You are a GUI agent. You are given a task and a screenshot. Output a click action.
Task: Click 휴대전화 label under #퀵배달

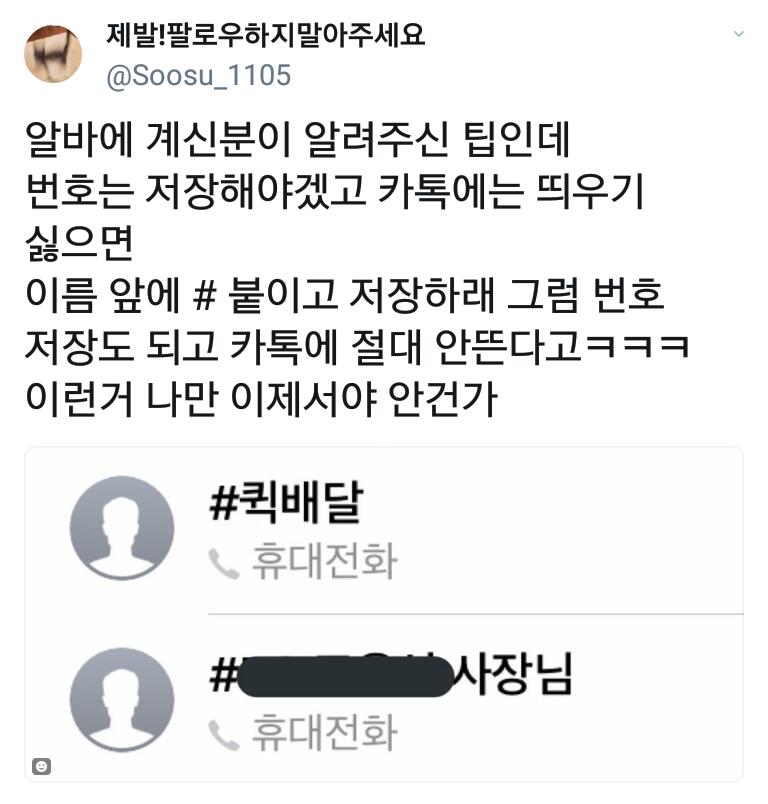tap(325, 561)
